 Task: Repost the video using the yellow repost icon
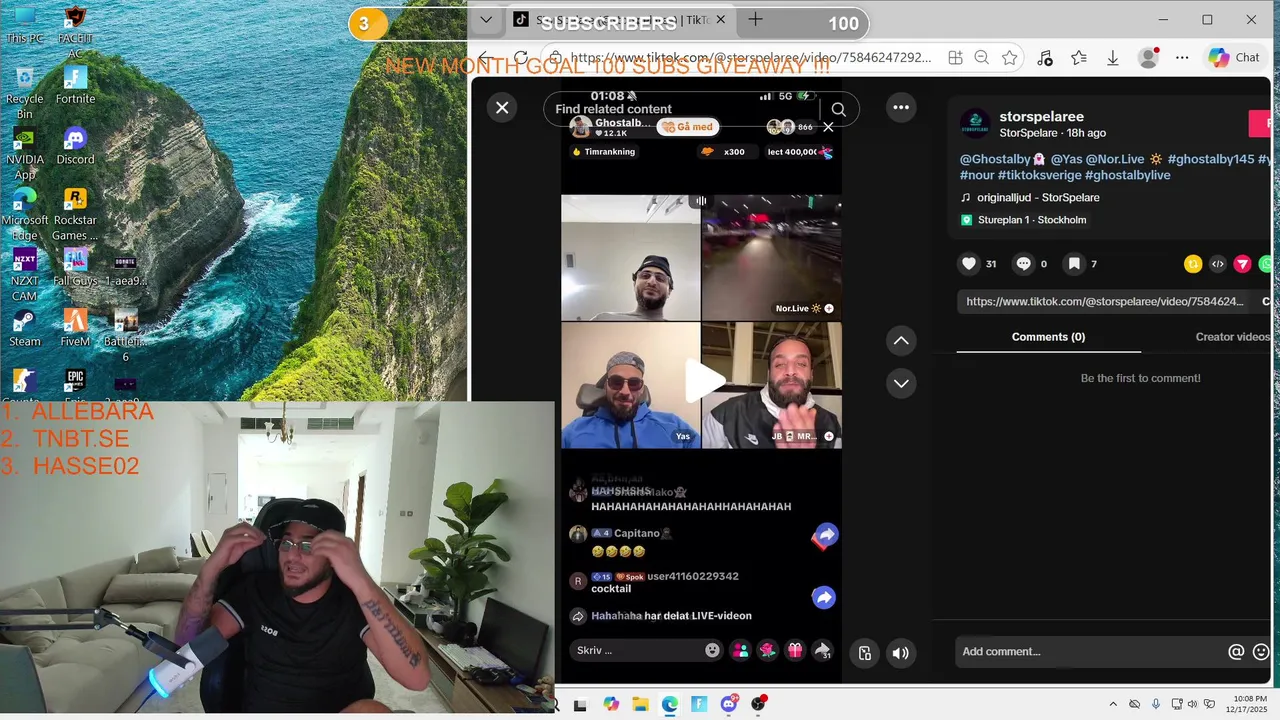click(x=1193, y=264)
